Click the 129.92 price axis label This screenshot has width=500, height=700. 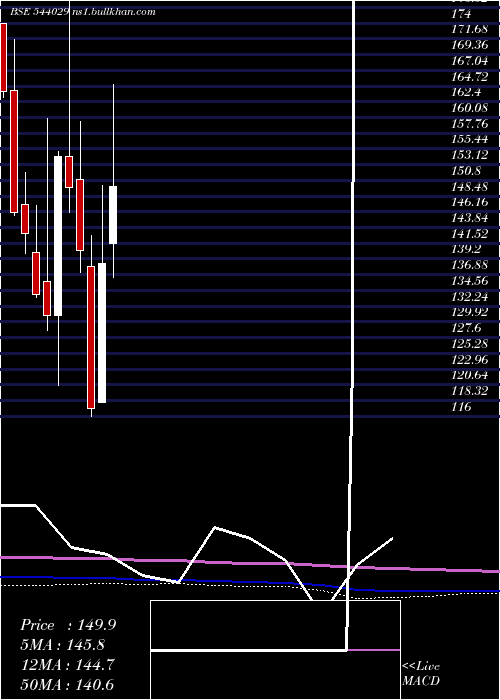(470, 312)
